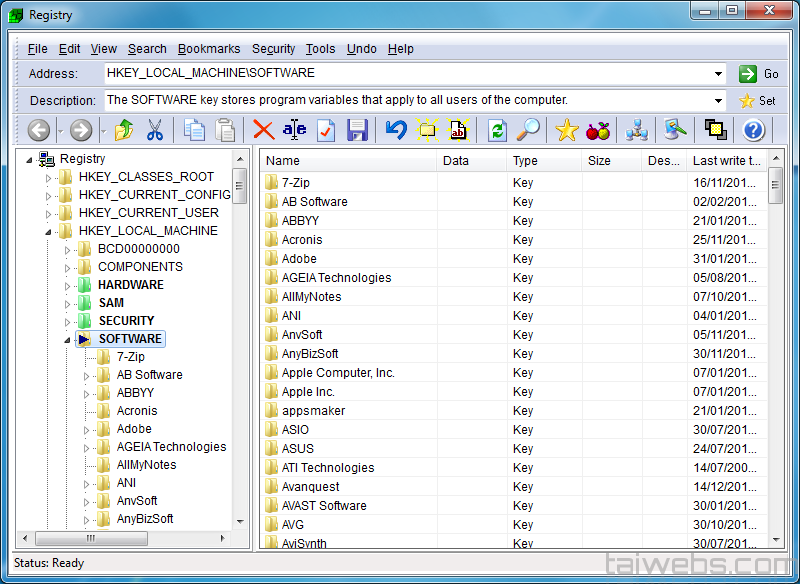Click the blue Undo arrow icon

(x=397, y=130)
